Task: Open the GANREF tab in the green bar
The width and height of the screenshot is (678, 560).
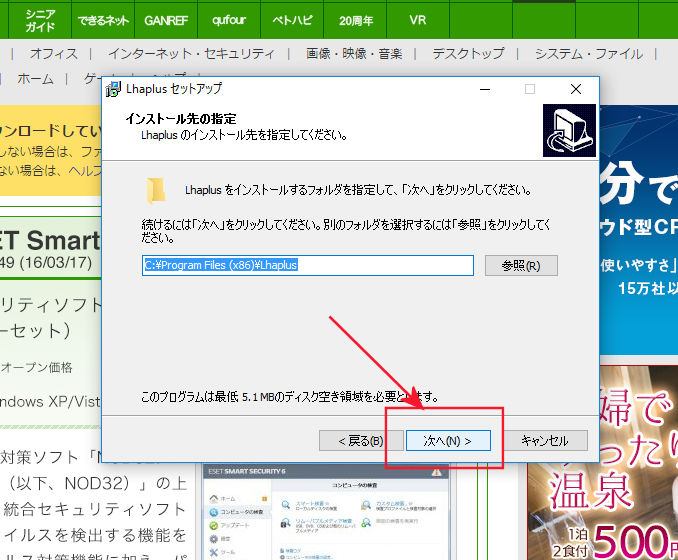Action: pyautogui.click(x=166, y=20)
